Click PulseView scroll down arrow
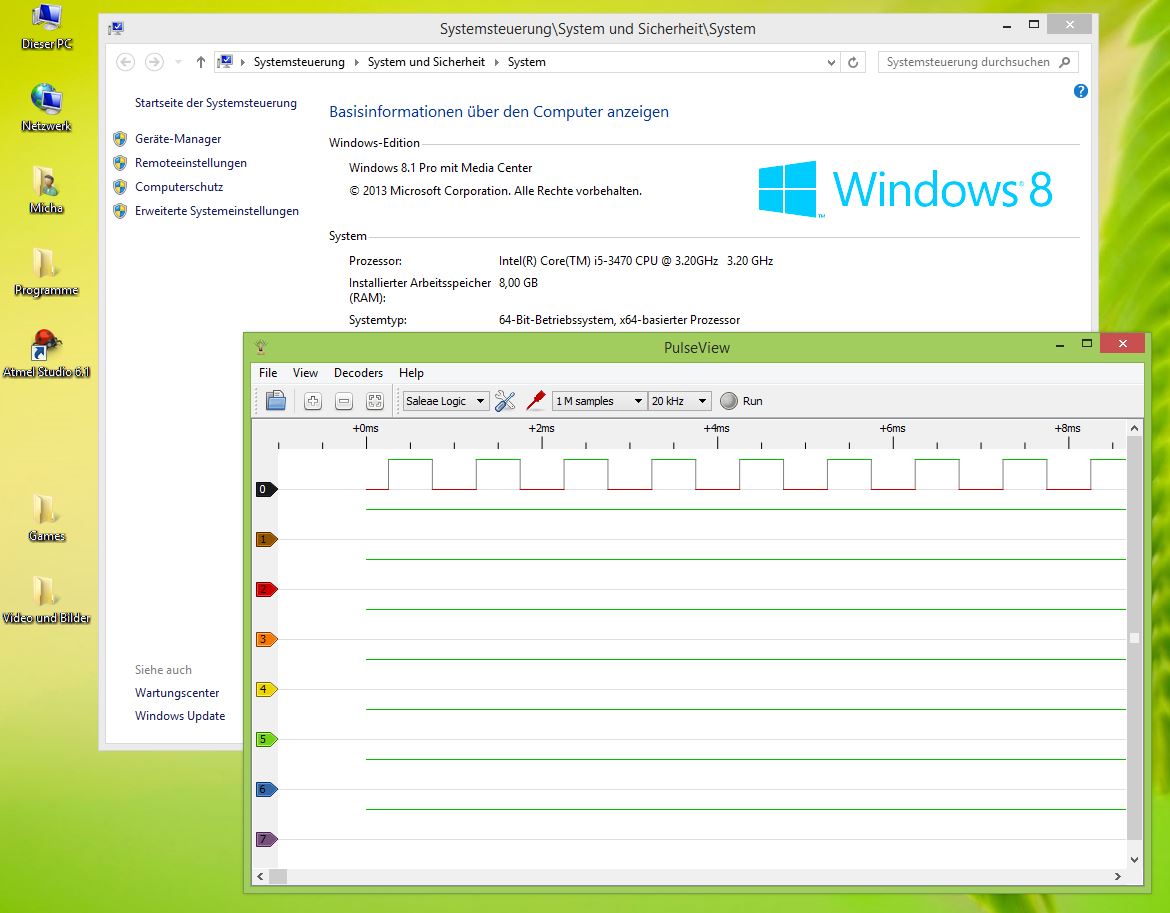 pos(1134,859)
